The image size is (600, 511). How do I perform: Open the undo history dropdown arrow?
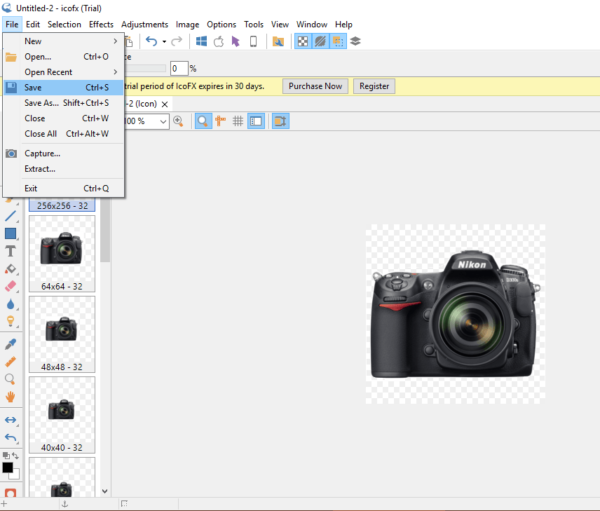(164, 42)
